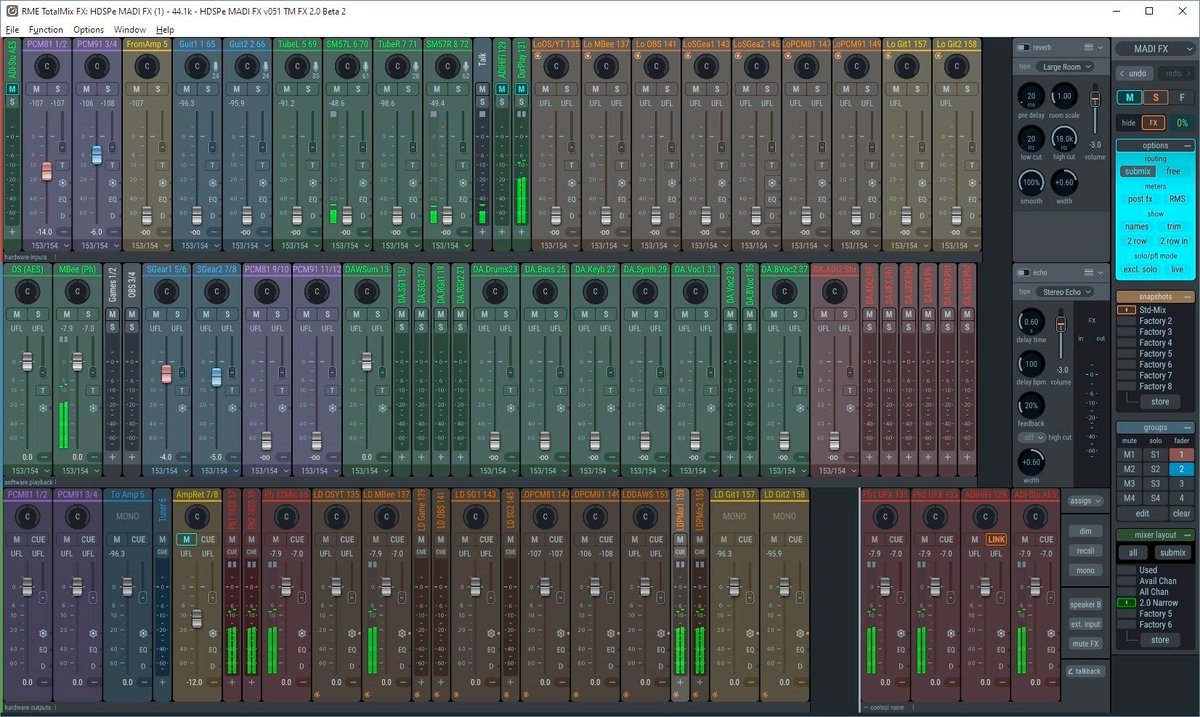This screenshot has height=717, width=1200.
Task: Open the Help menu
Action: coord(165,30)
